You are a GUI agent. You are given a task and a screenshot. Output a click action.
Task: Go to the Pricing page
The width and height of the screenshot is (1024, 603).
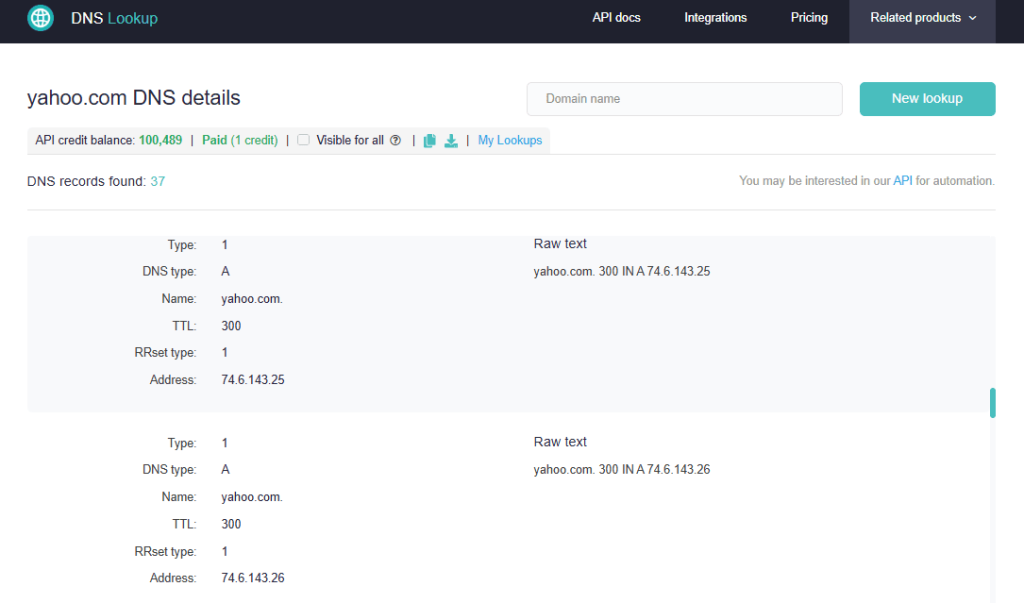pyautogui.click(x=809, y=17)
